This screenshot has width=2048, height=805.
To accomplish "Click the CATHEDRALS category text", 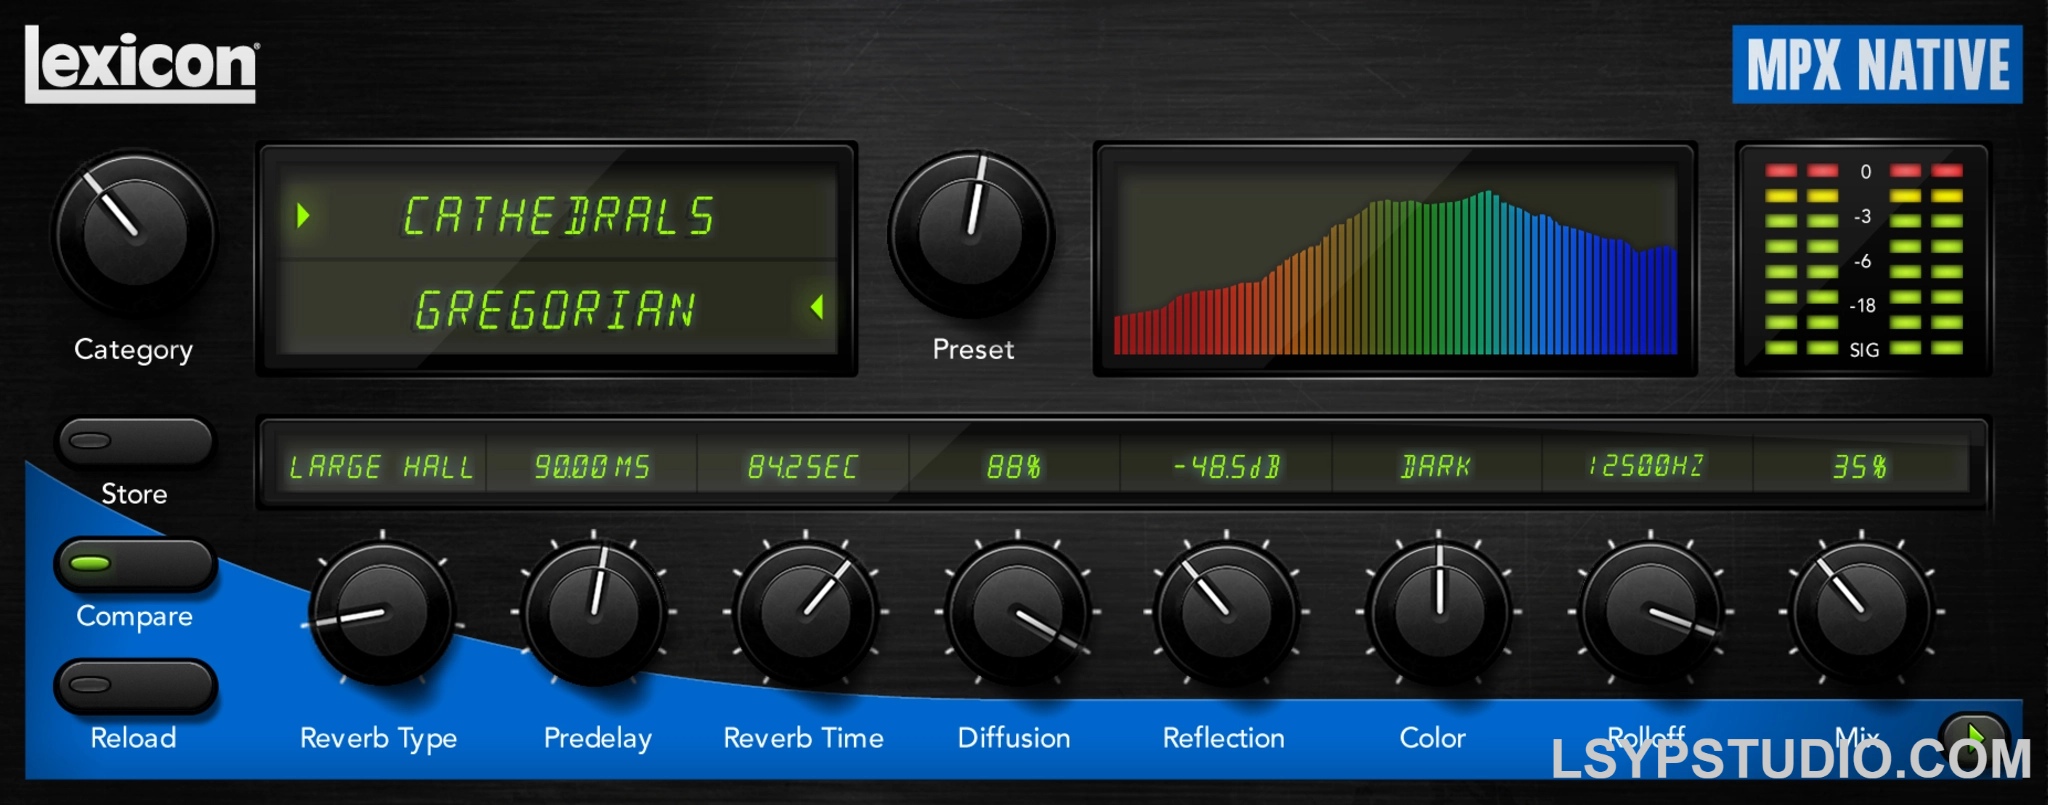I will click(558, 216).
